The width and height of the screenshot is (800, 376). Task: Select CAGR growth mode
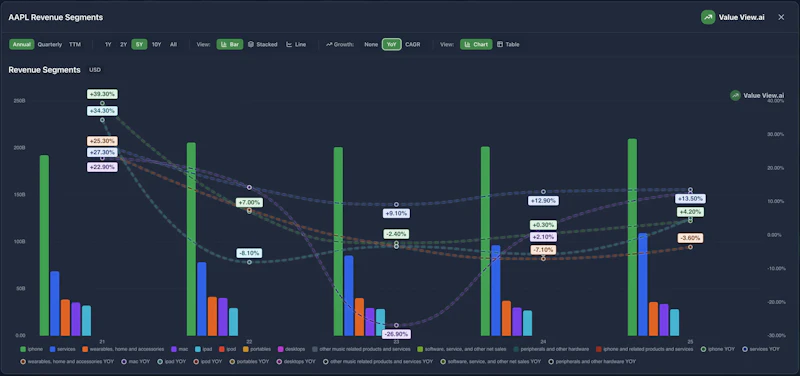[x=412, y=44]
